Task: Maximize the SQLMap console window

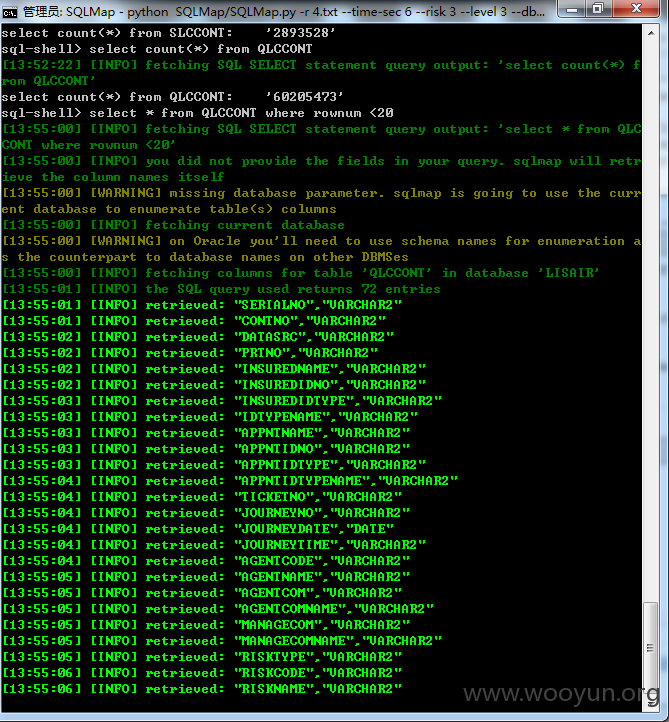Action: click(598, 9)
